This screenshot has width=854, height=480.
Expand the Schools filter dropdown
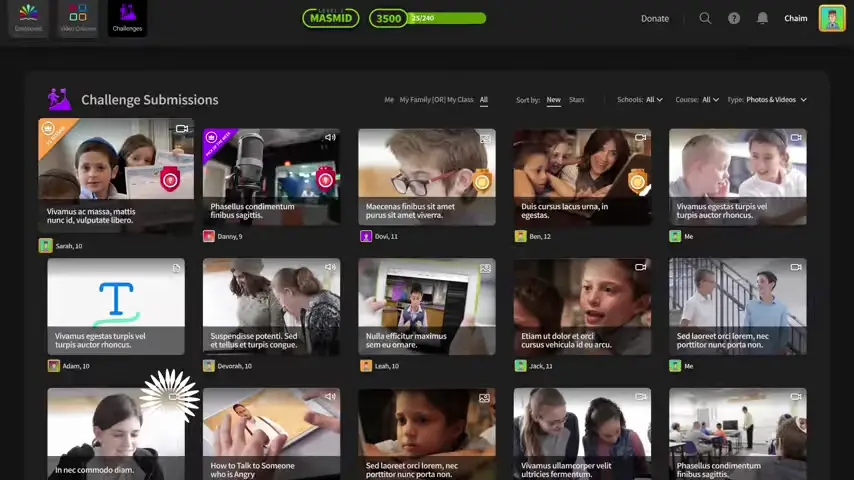[x=640, y=100]
